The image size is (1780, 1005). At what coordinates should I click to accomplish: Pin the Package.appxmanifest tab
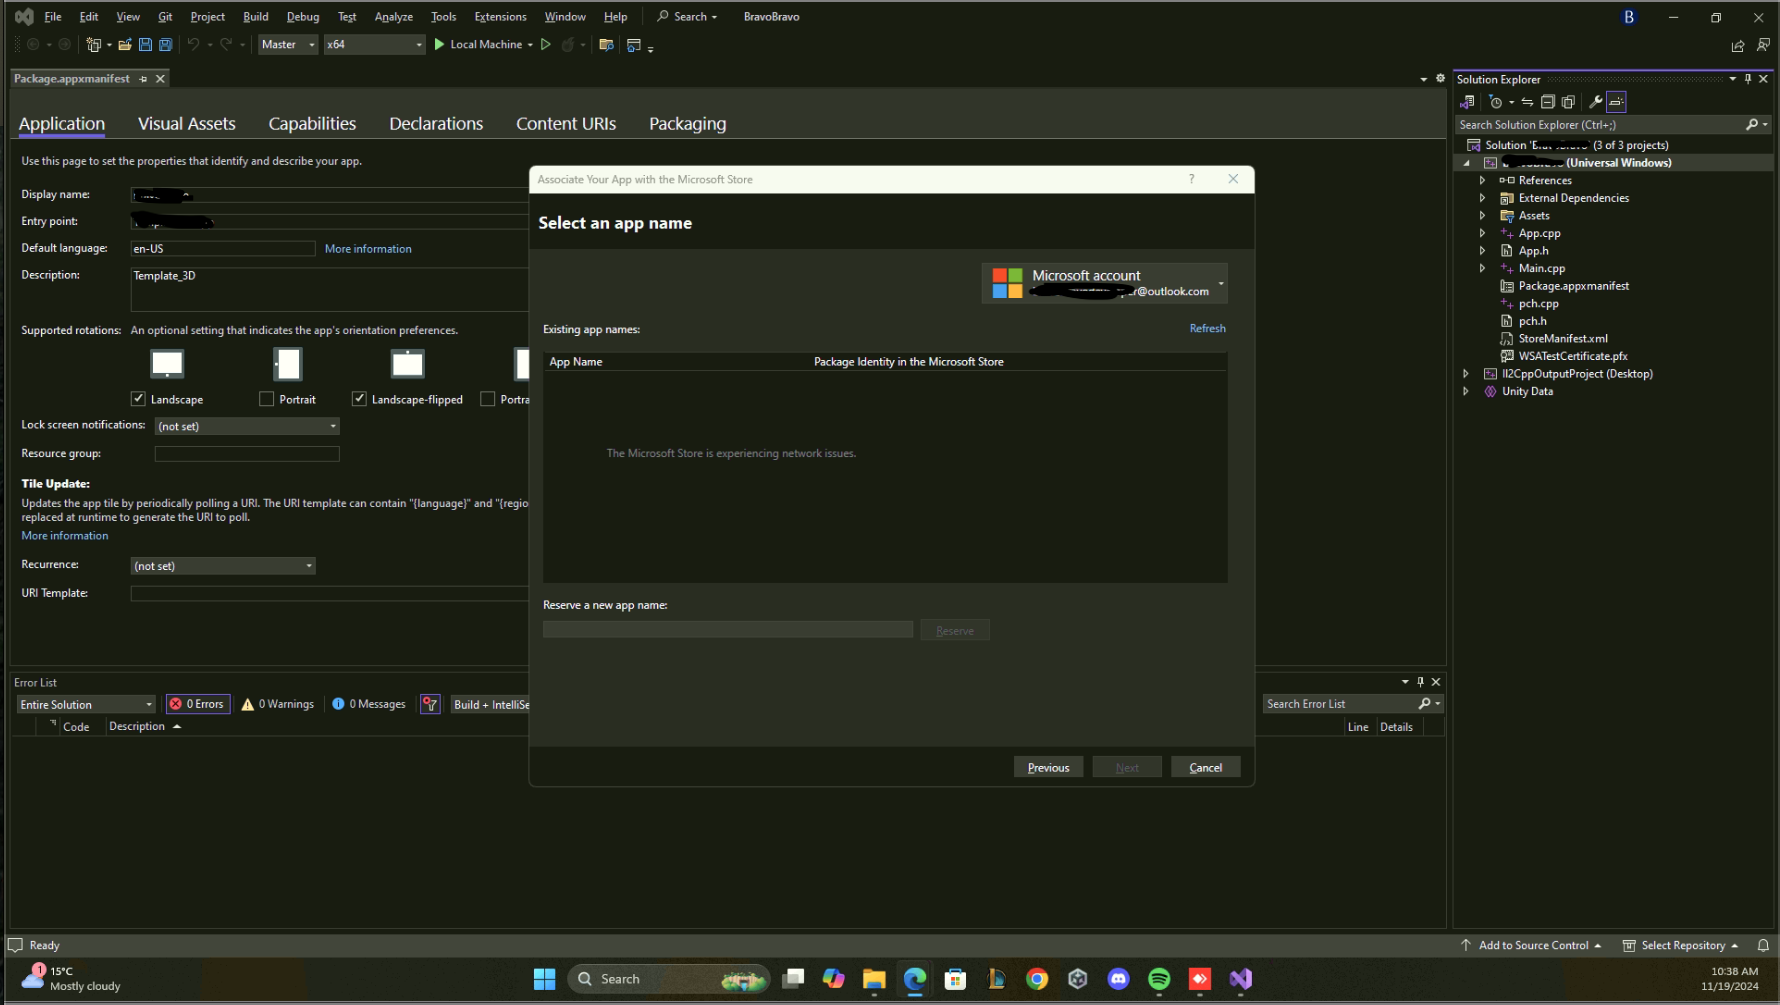click(143, 79)
